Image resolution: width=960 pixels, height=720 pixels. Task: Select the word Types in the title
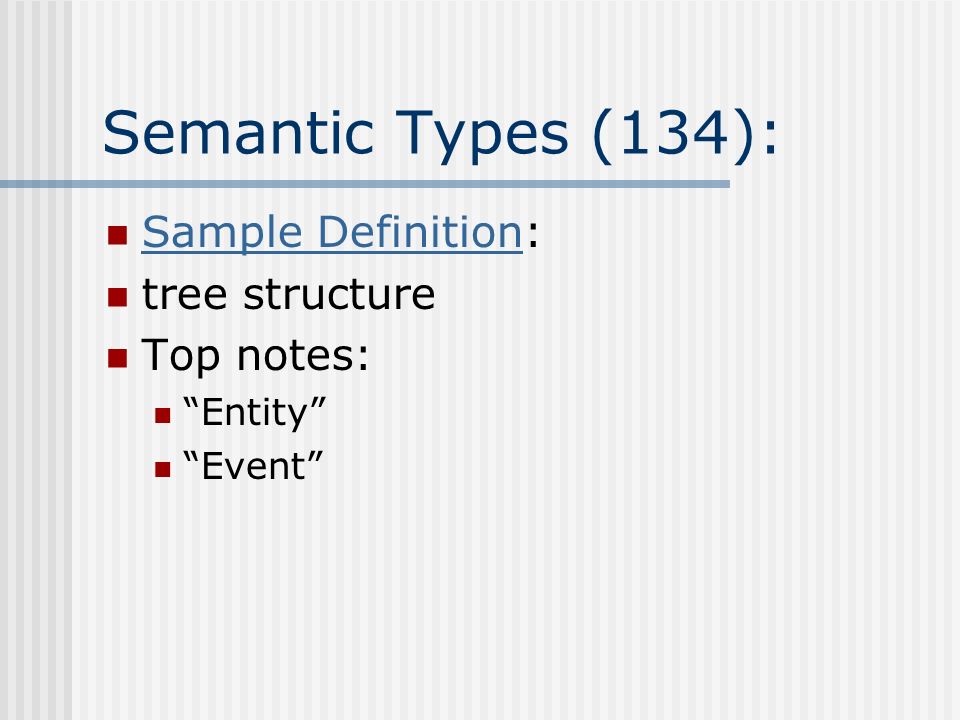pos(482,137)
